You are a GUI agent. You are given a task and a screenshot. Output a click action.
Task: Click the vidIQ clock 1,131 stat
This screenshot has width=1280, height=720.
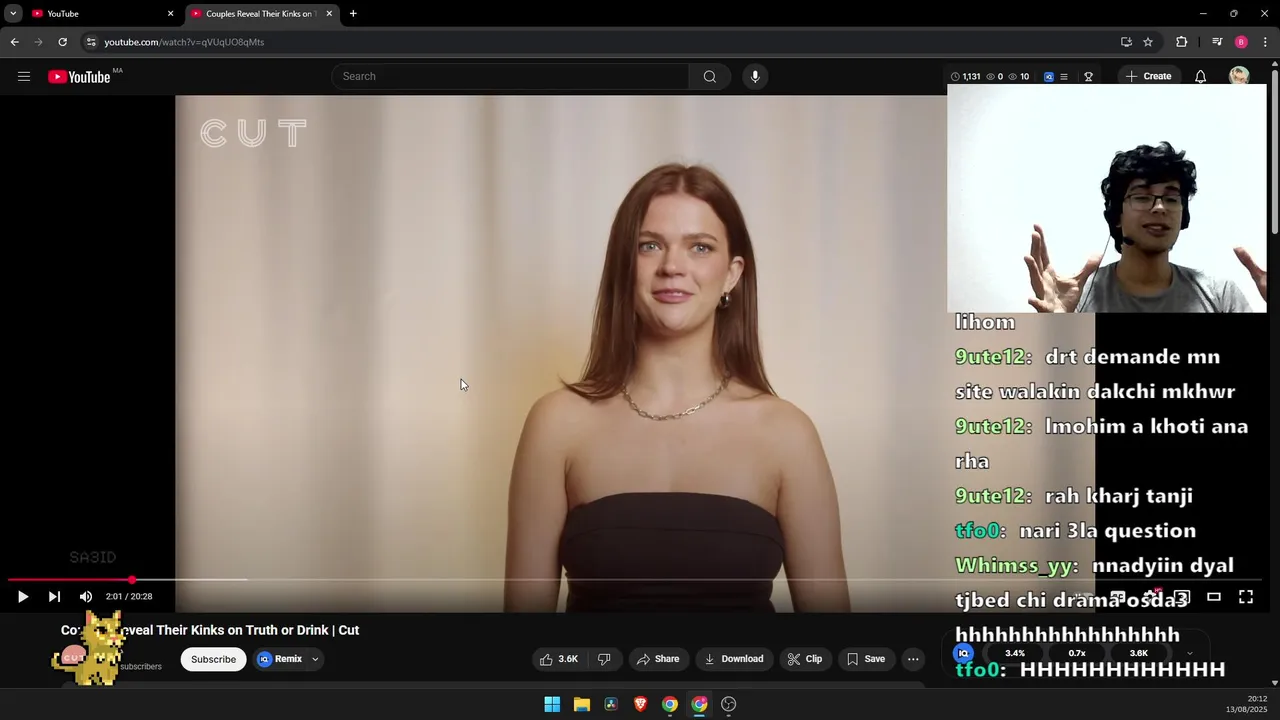coord(965,76)
